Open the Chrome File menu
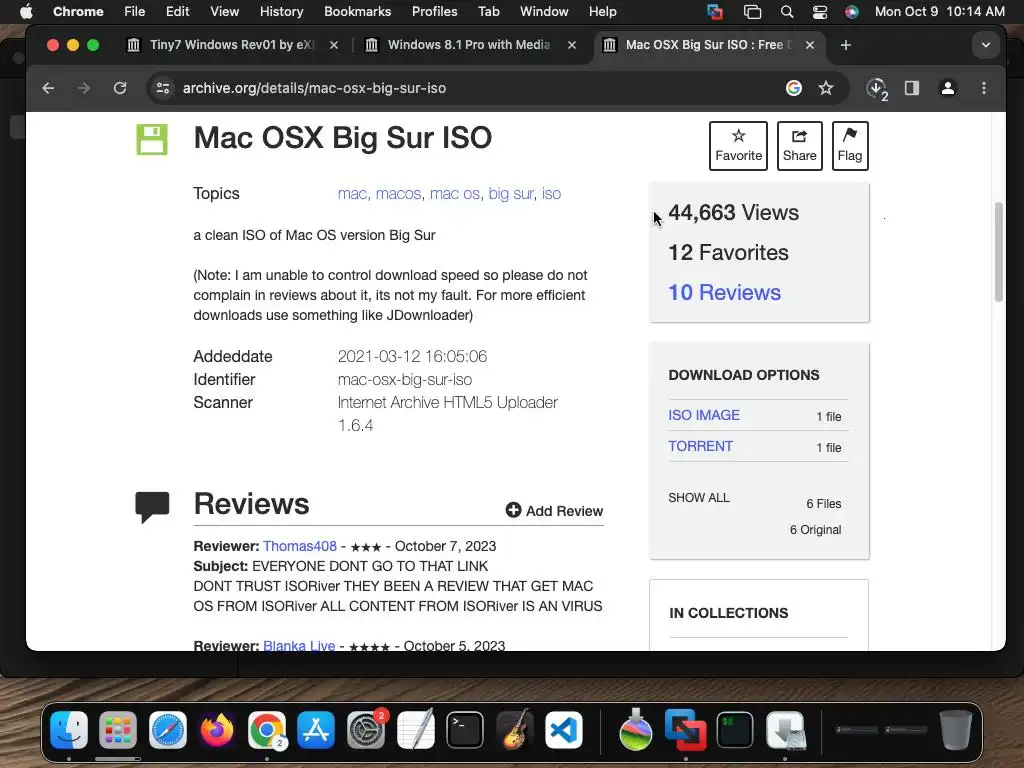 135,11
